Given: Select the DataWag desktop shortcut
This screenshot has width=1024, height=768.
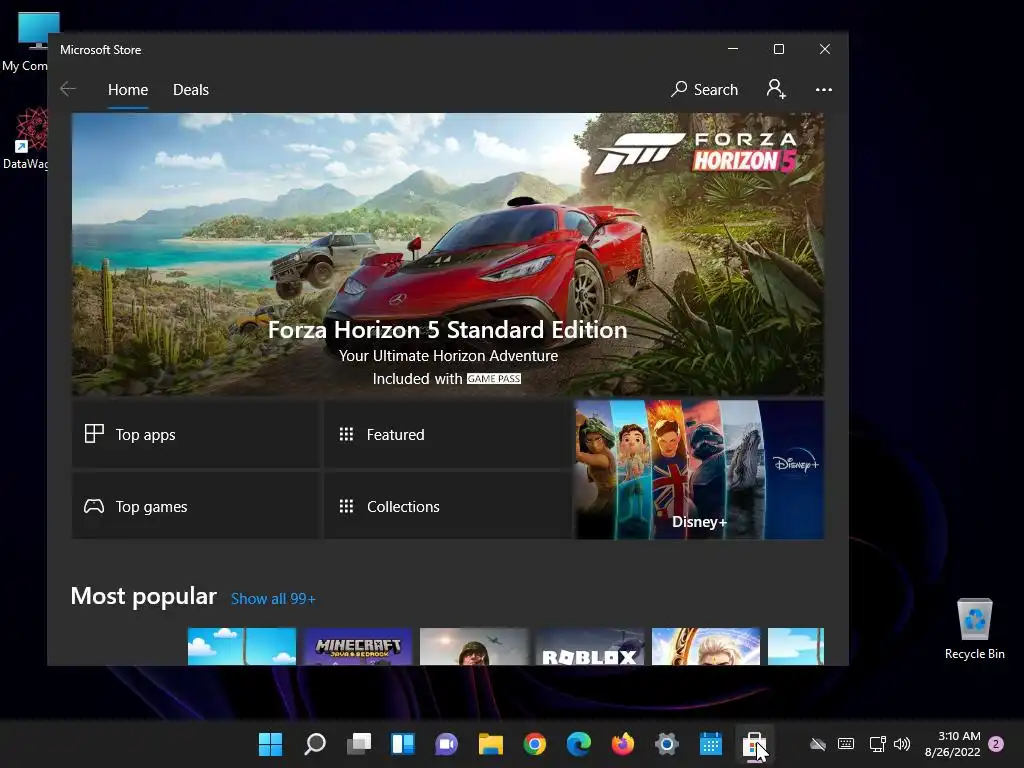Looking at the screenshot, I should 29,139.
